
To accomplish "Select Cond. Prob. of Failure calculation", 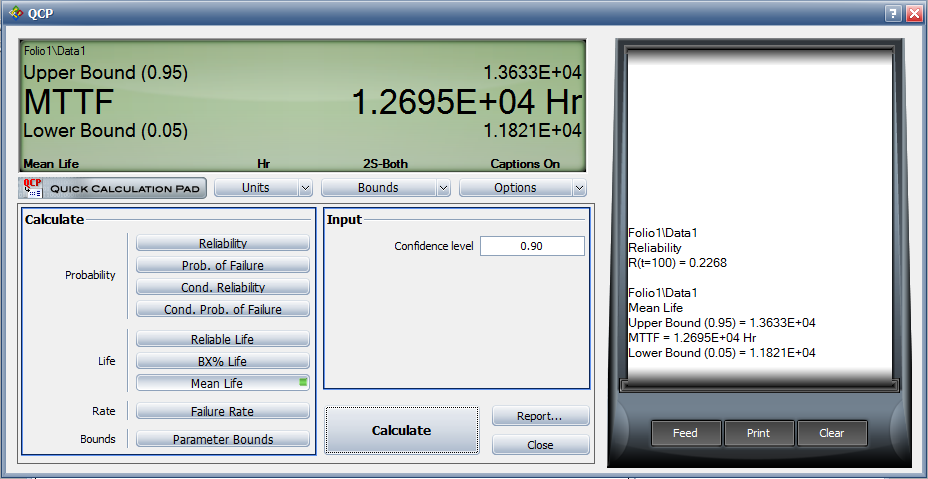I will coord(223,309).
